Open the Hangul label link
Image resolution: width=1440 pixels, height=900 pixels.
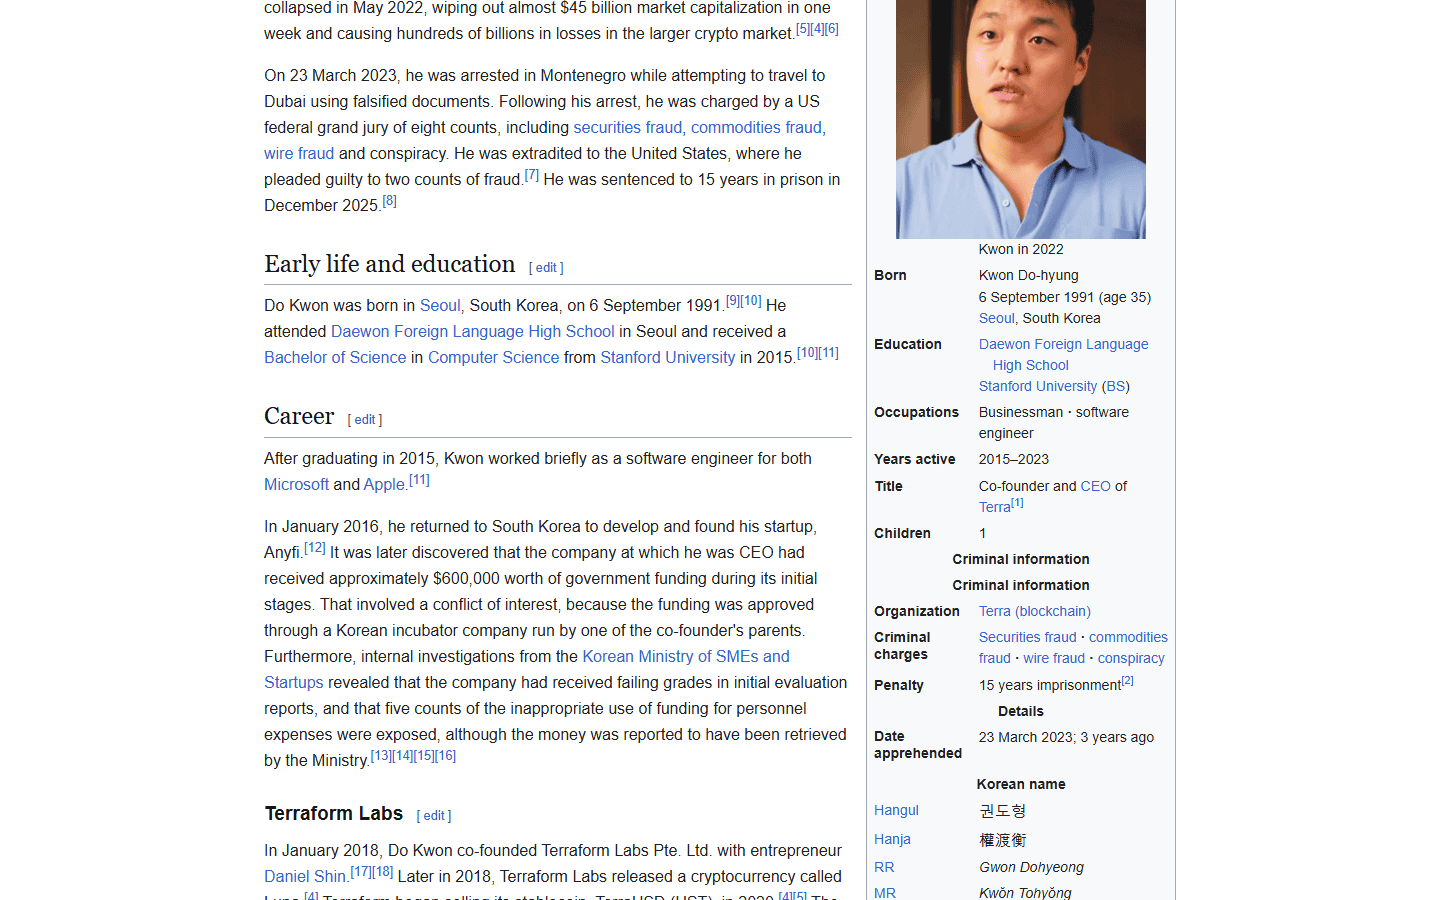(x=896, y=810)
